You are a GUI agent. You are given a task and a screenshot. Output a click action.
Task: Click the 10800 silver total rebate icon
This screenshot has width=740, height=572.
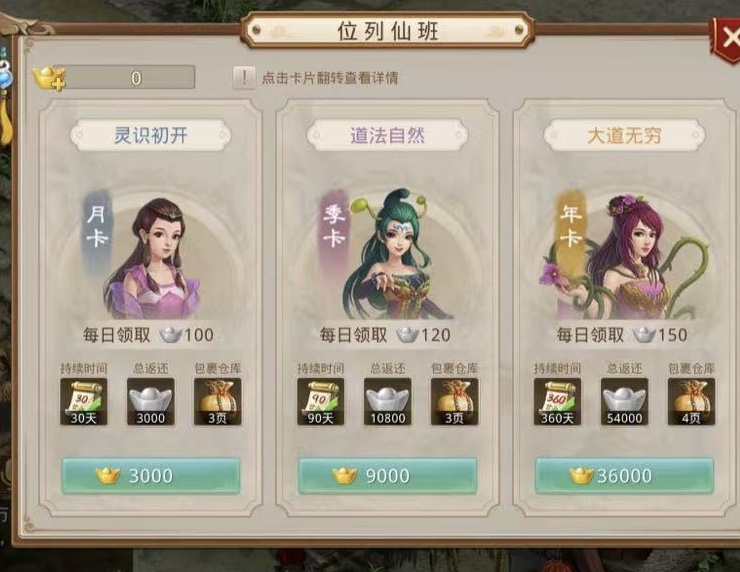tap(387, 402)
